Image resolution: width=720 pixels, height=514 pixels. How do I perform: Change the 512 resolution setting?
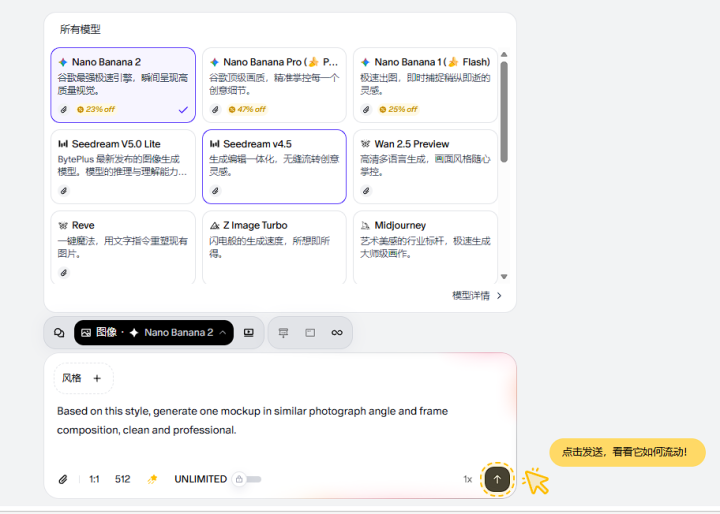[x=123, y=479]
